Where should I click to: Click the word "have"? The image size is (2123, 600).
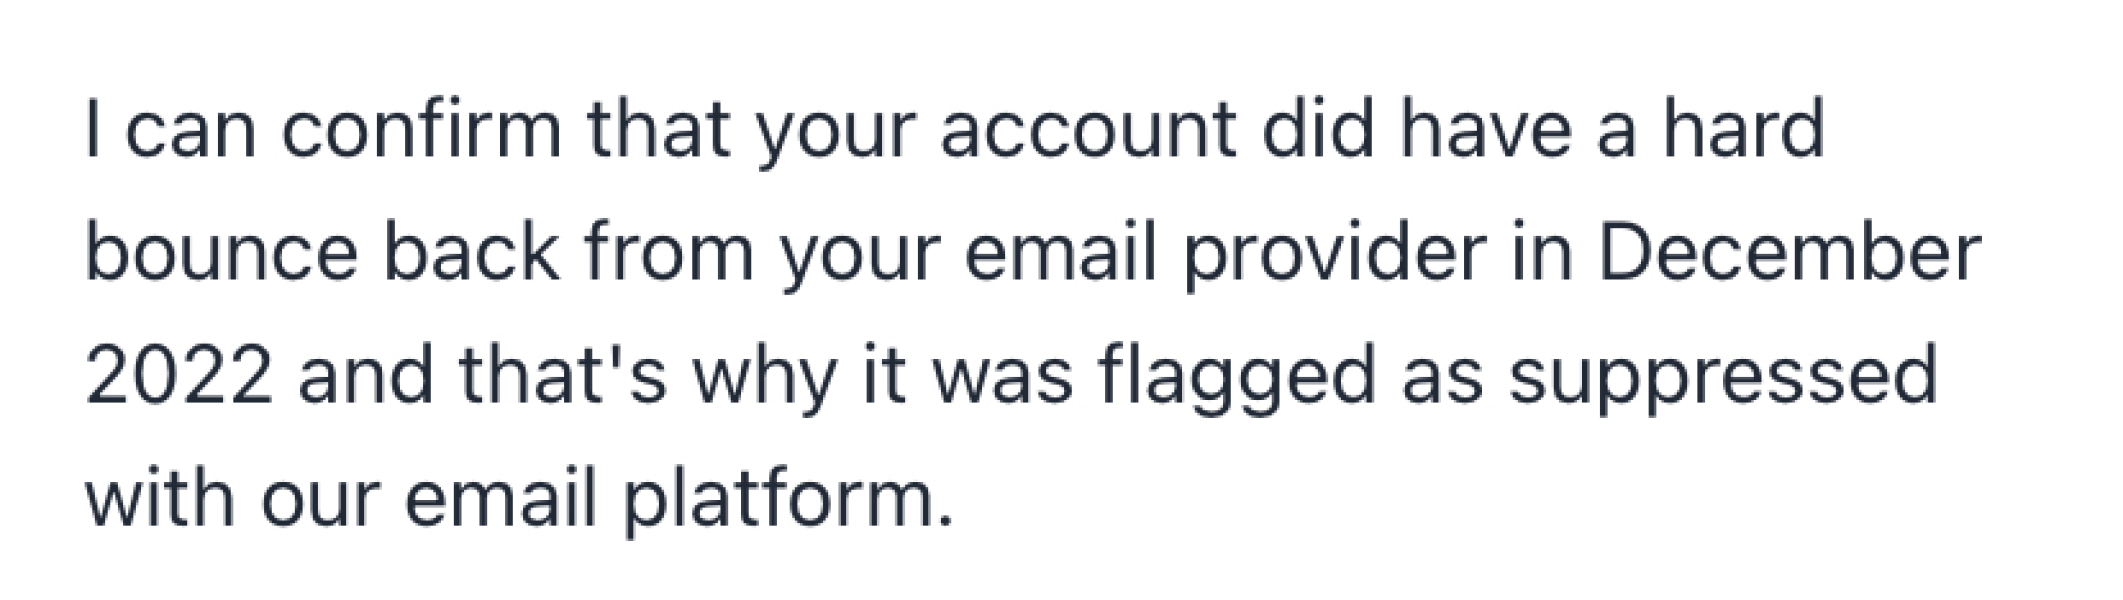click(x=1486, y=131)
